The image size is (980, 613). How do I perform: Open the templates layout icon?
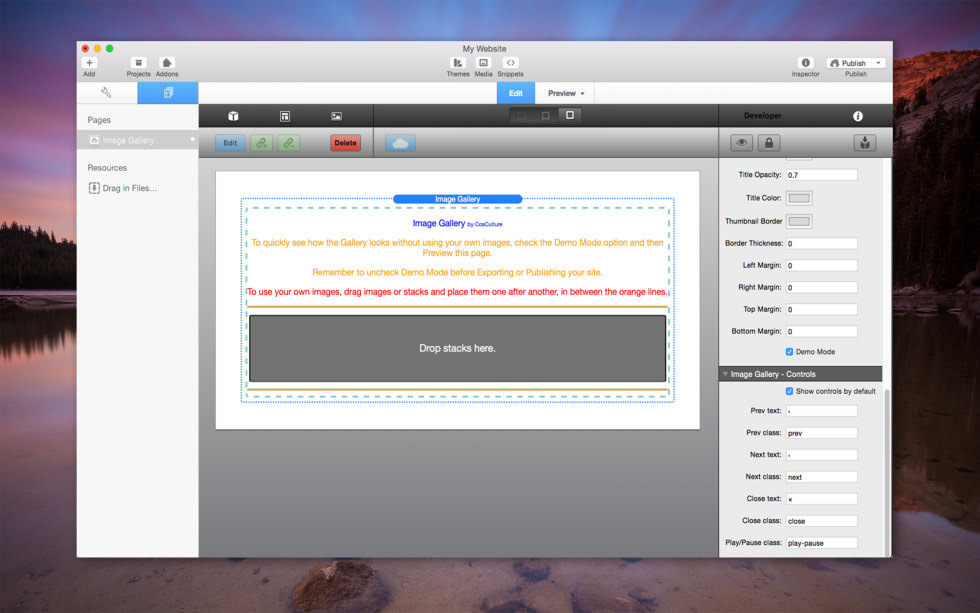point(285,116)
